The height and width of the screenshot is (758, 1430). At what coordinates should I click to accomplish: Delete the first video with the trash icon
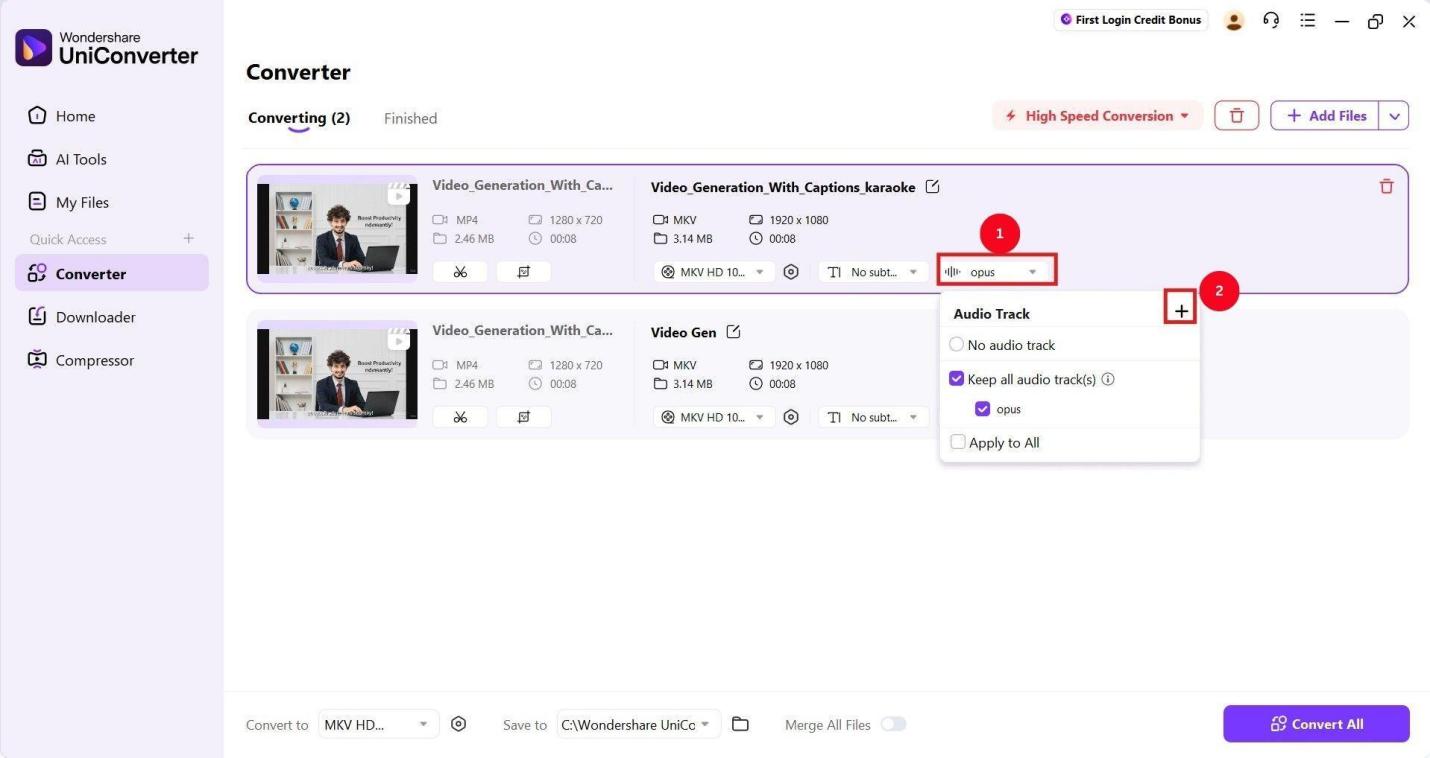click(1386, 185)
